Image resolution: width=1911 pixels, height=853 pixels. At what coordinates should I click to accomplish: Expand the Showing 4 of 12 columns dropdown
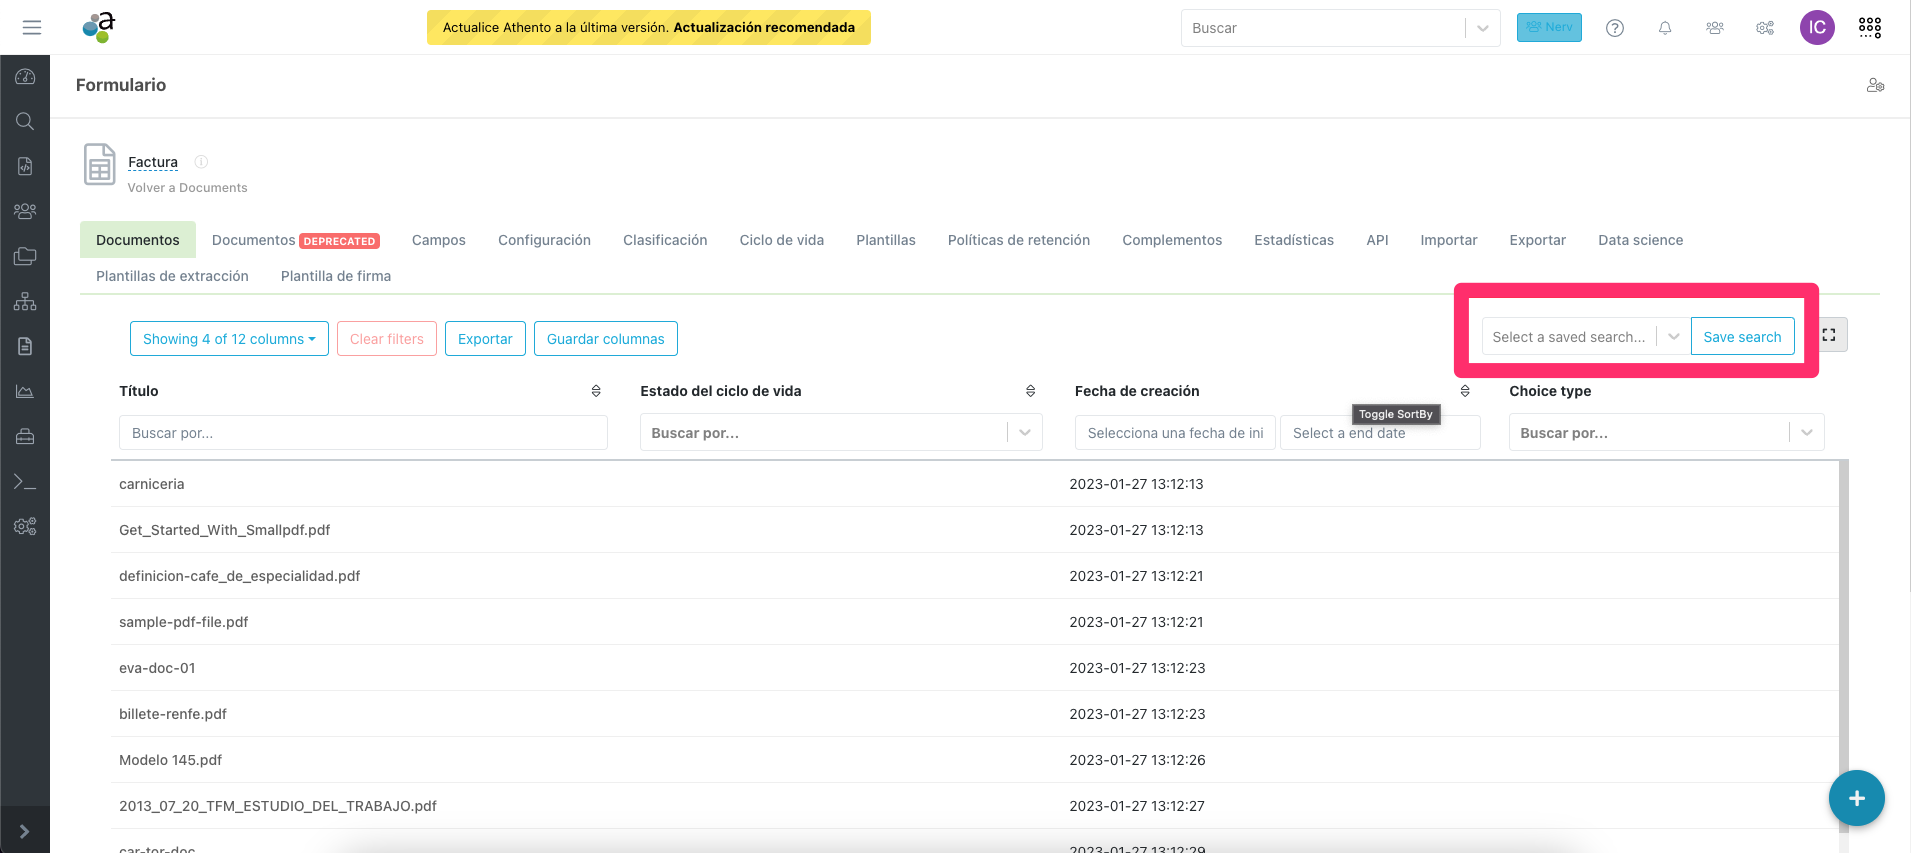pos(229,339)
